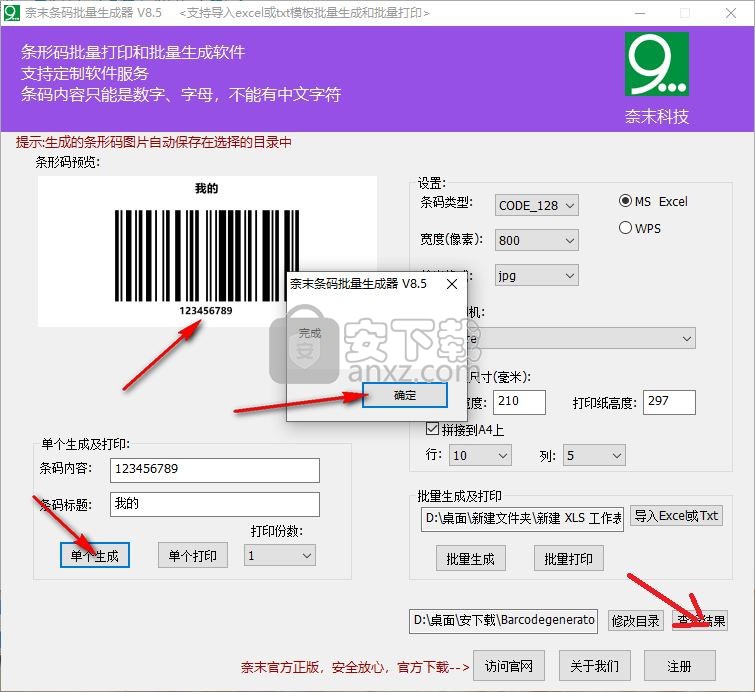Click the barcode preview image

point(207,251)
